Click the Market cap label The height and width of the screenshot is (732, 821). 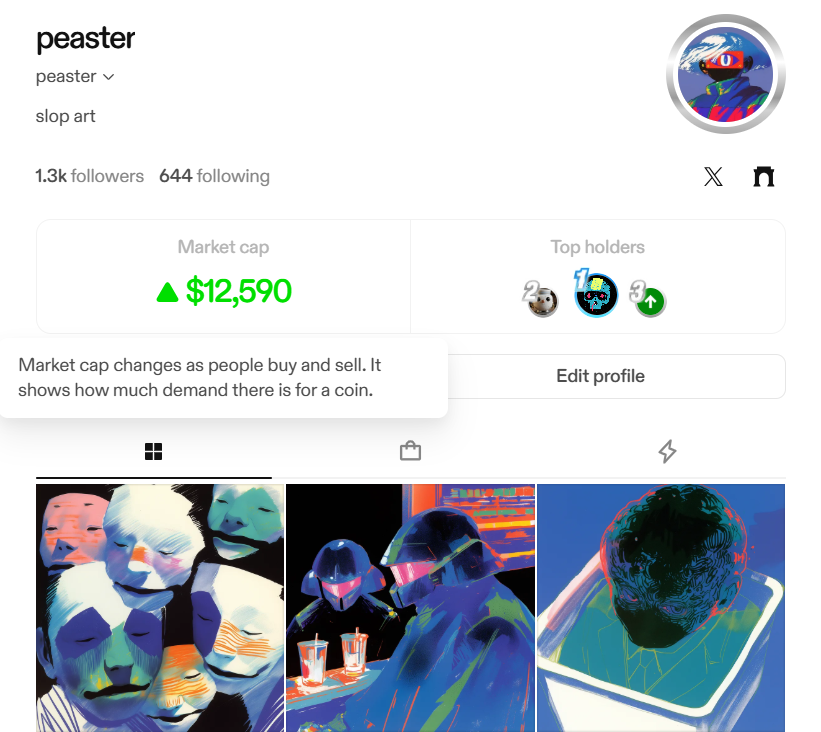(224, 247)
